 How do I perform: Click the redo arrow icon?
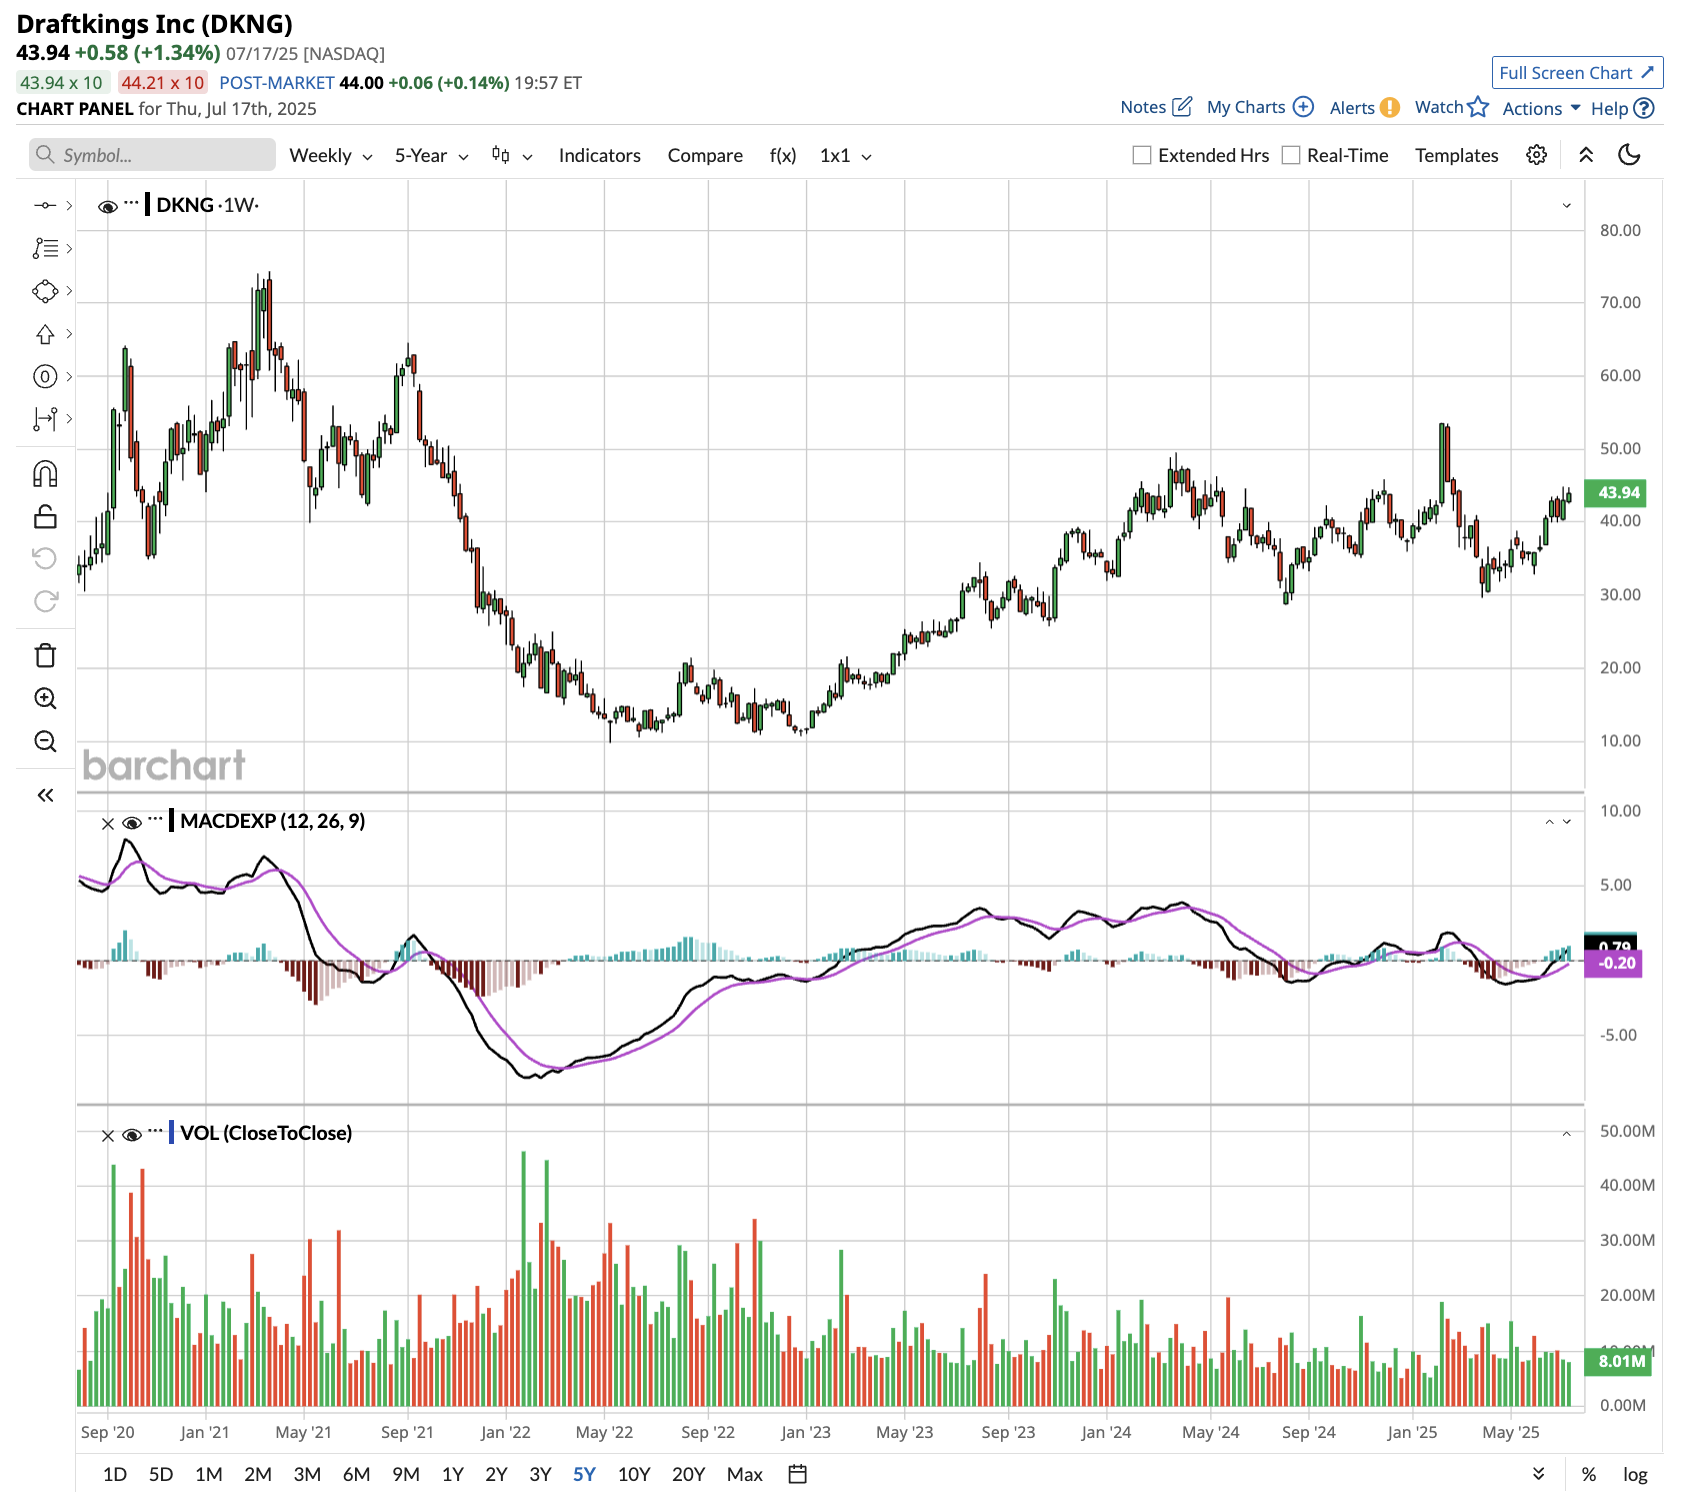click(x=45, y=601)
